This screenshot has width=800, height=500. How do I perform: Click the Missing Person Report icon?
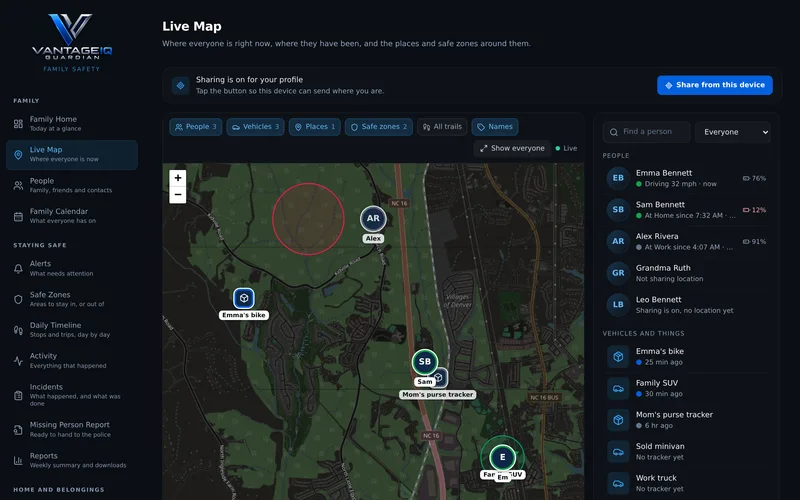coord(18,430)
